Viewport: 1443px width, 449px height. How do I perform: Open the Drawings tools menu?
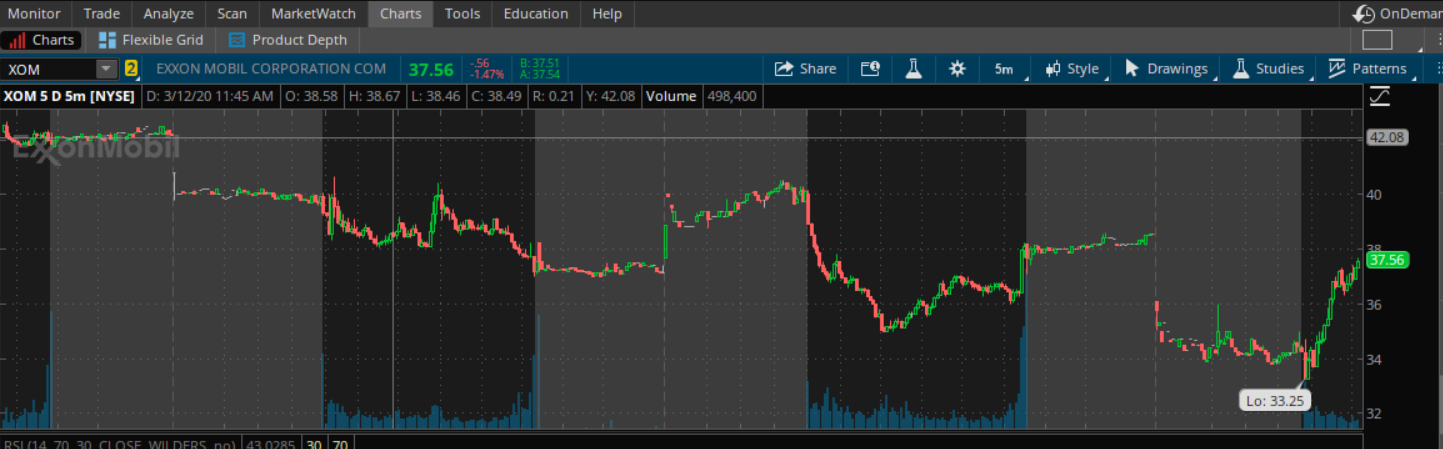tap(1166, 69)
